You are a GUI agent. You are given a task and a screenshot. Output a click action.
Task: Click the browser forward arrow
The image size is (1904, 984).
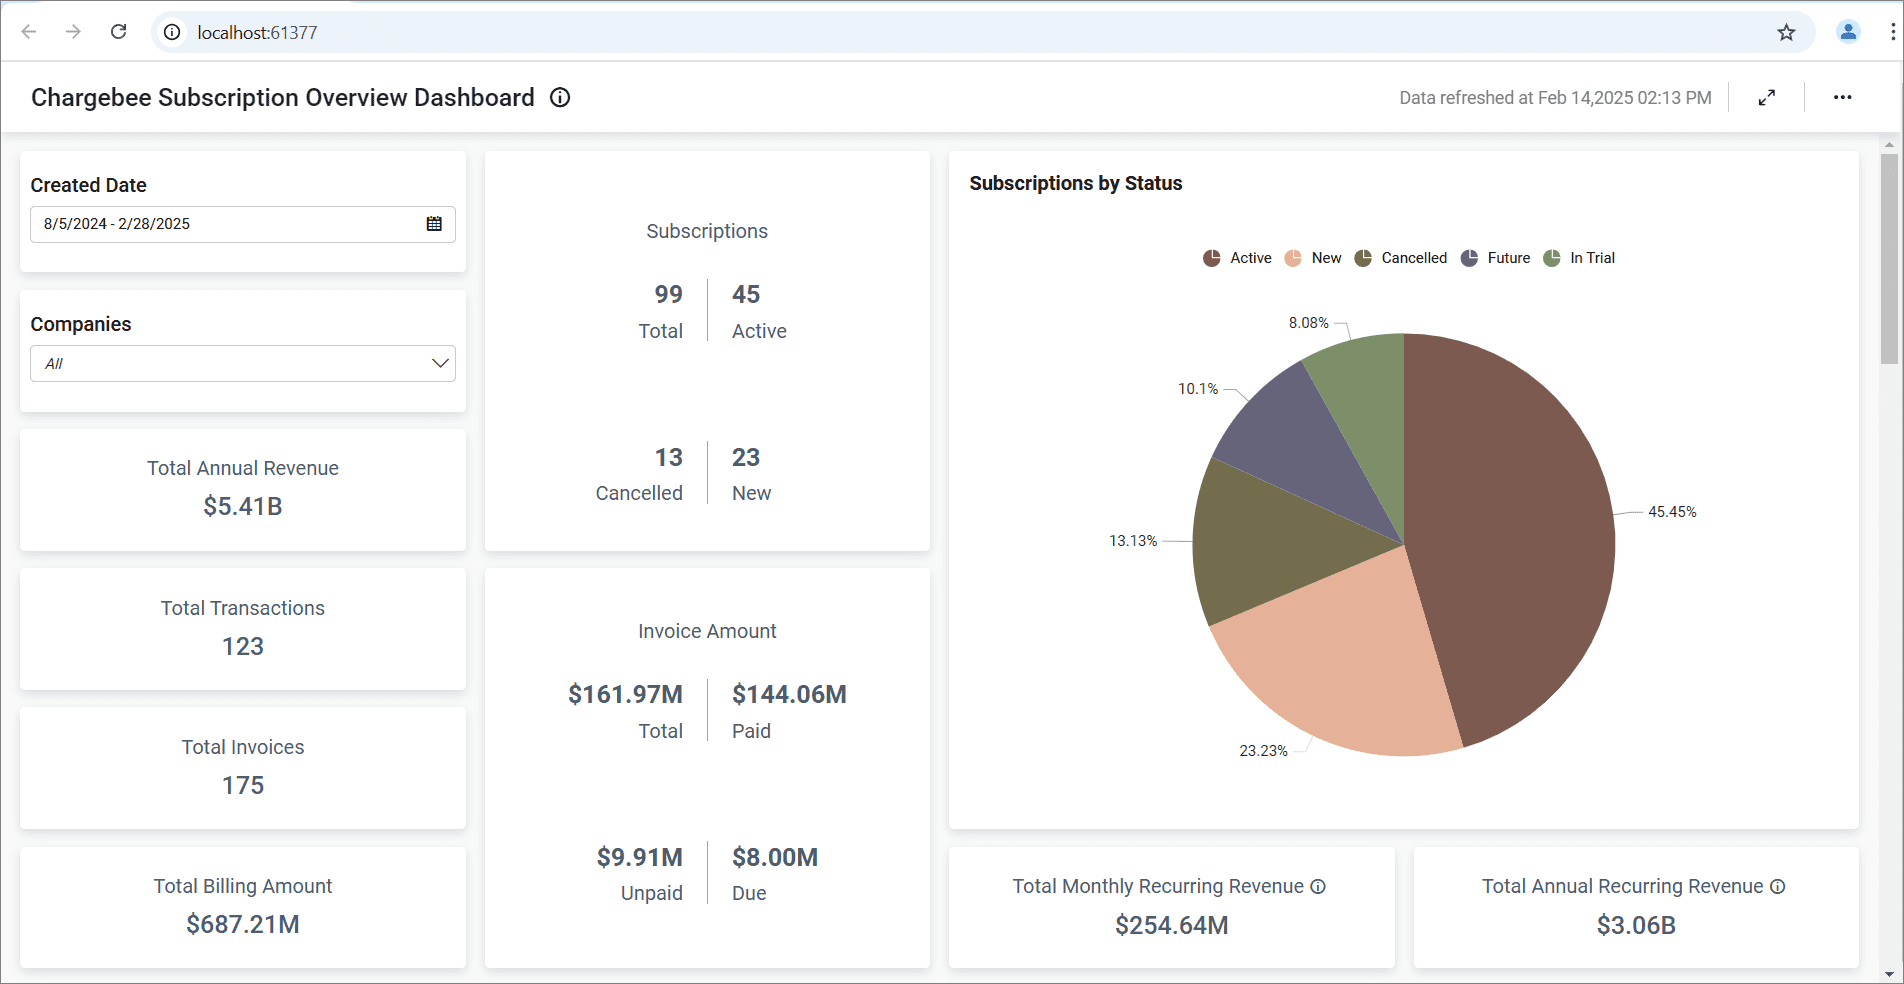[73, 32]
